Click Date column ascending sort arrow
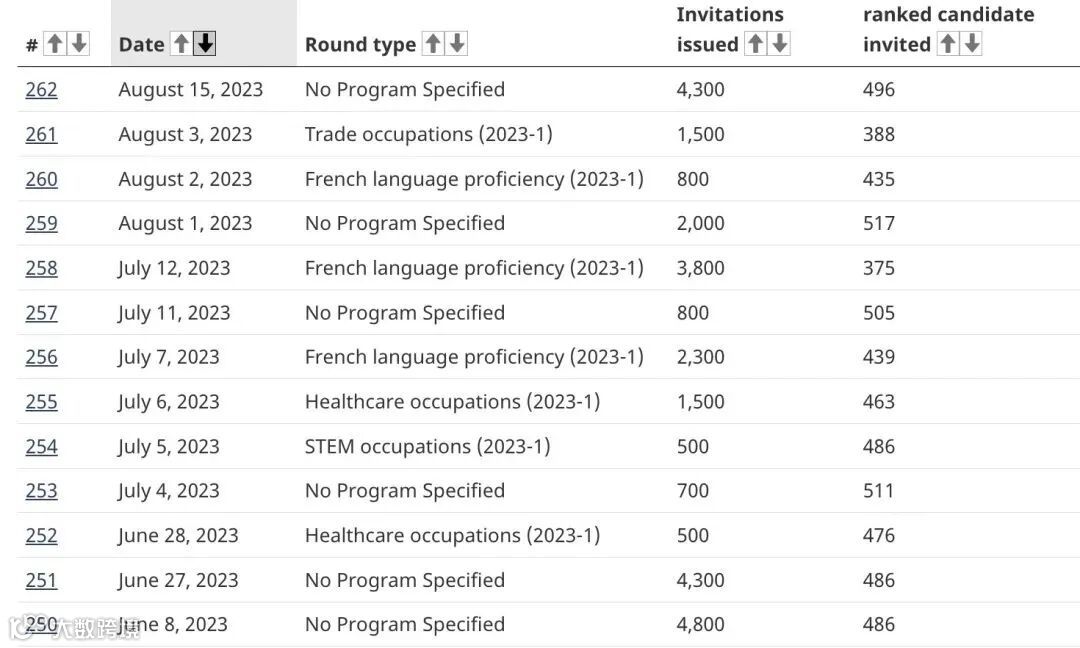 point(181,44)
